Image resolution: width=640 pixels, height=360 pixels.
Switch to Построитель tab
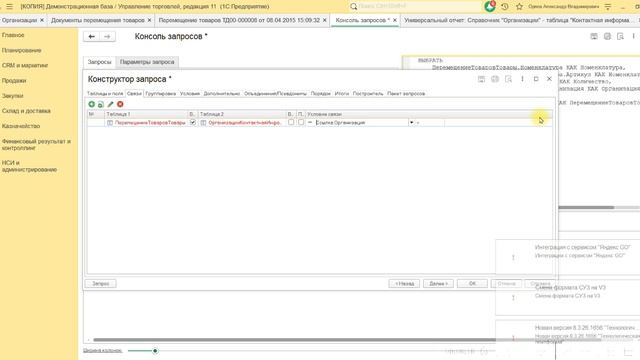[x=368, y=93]
